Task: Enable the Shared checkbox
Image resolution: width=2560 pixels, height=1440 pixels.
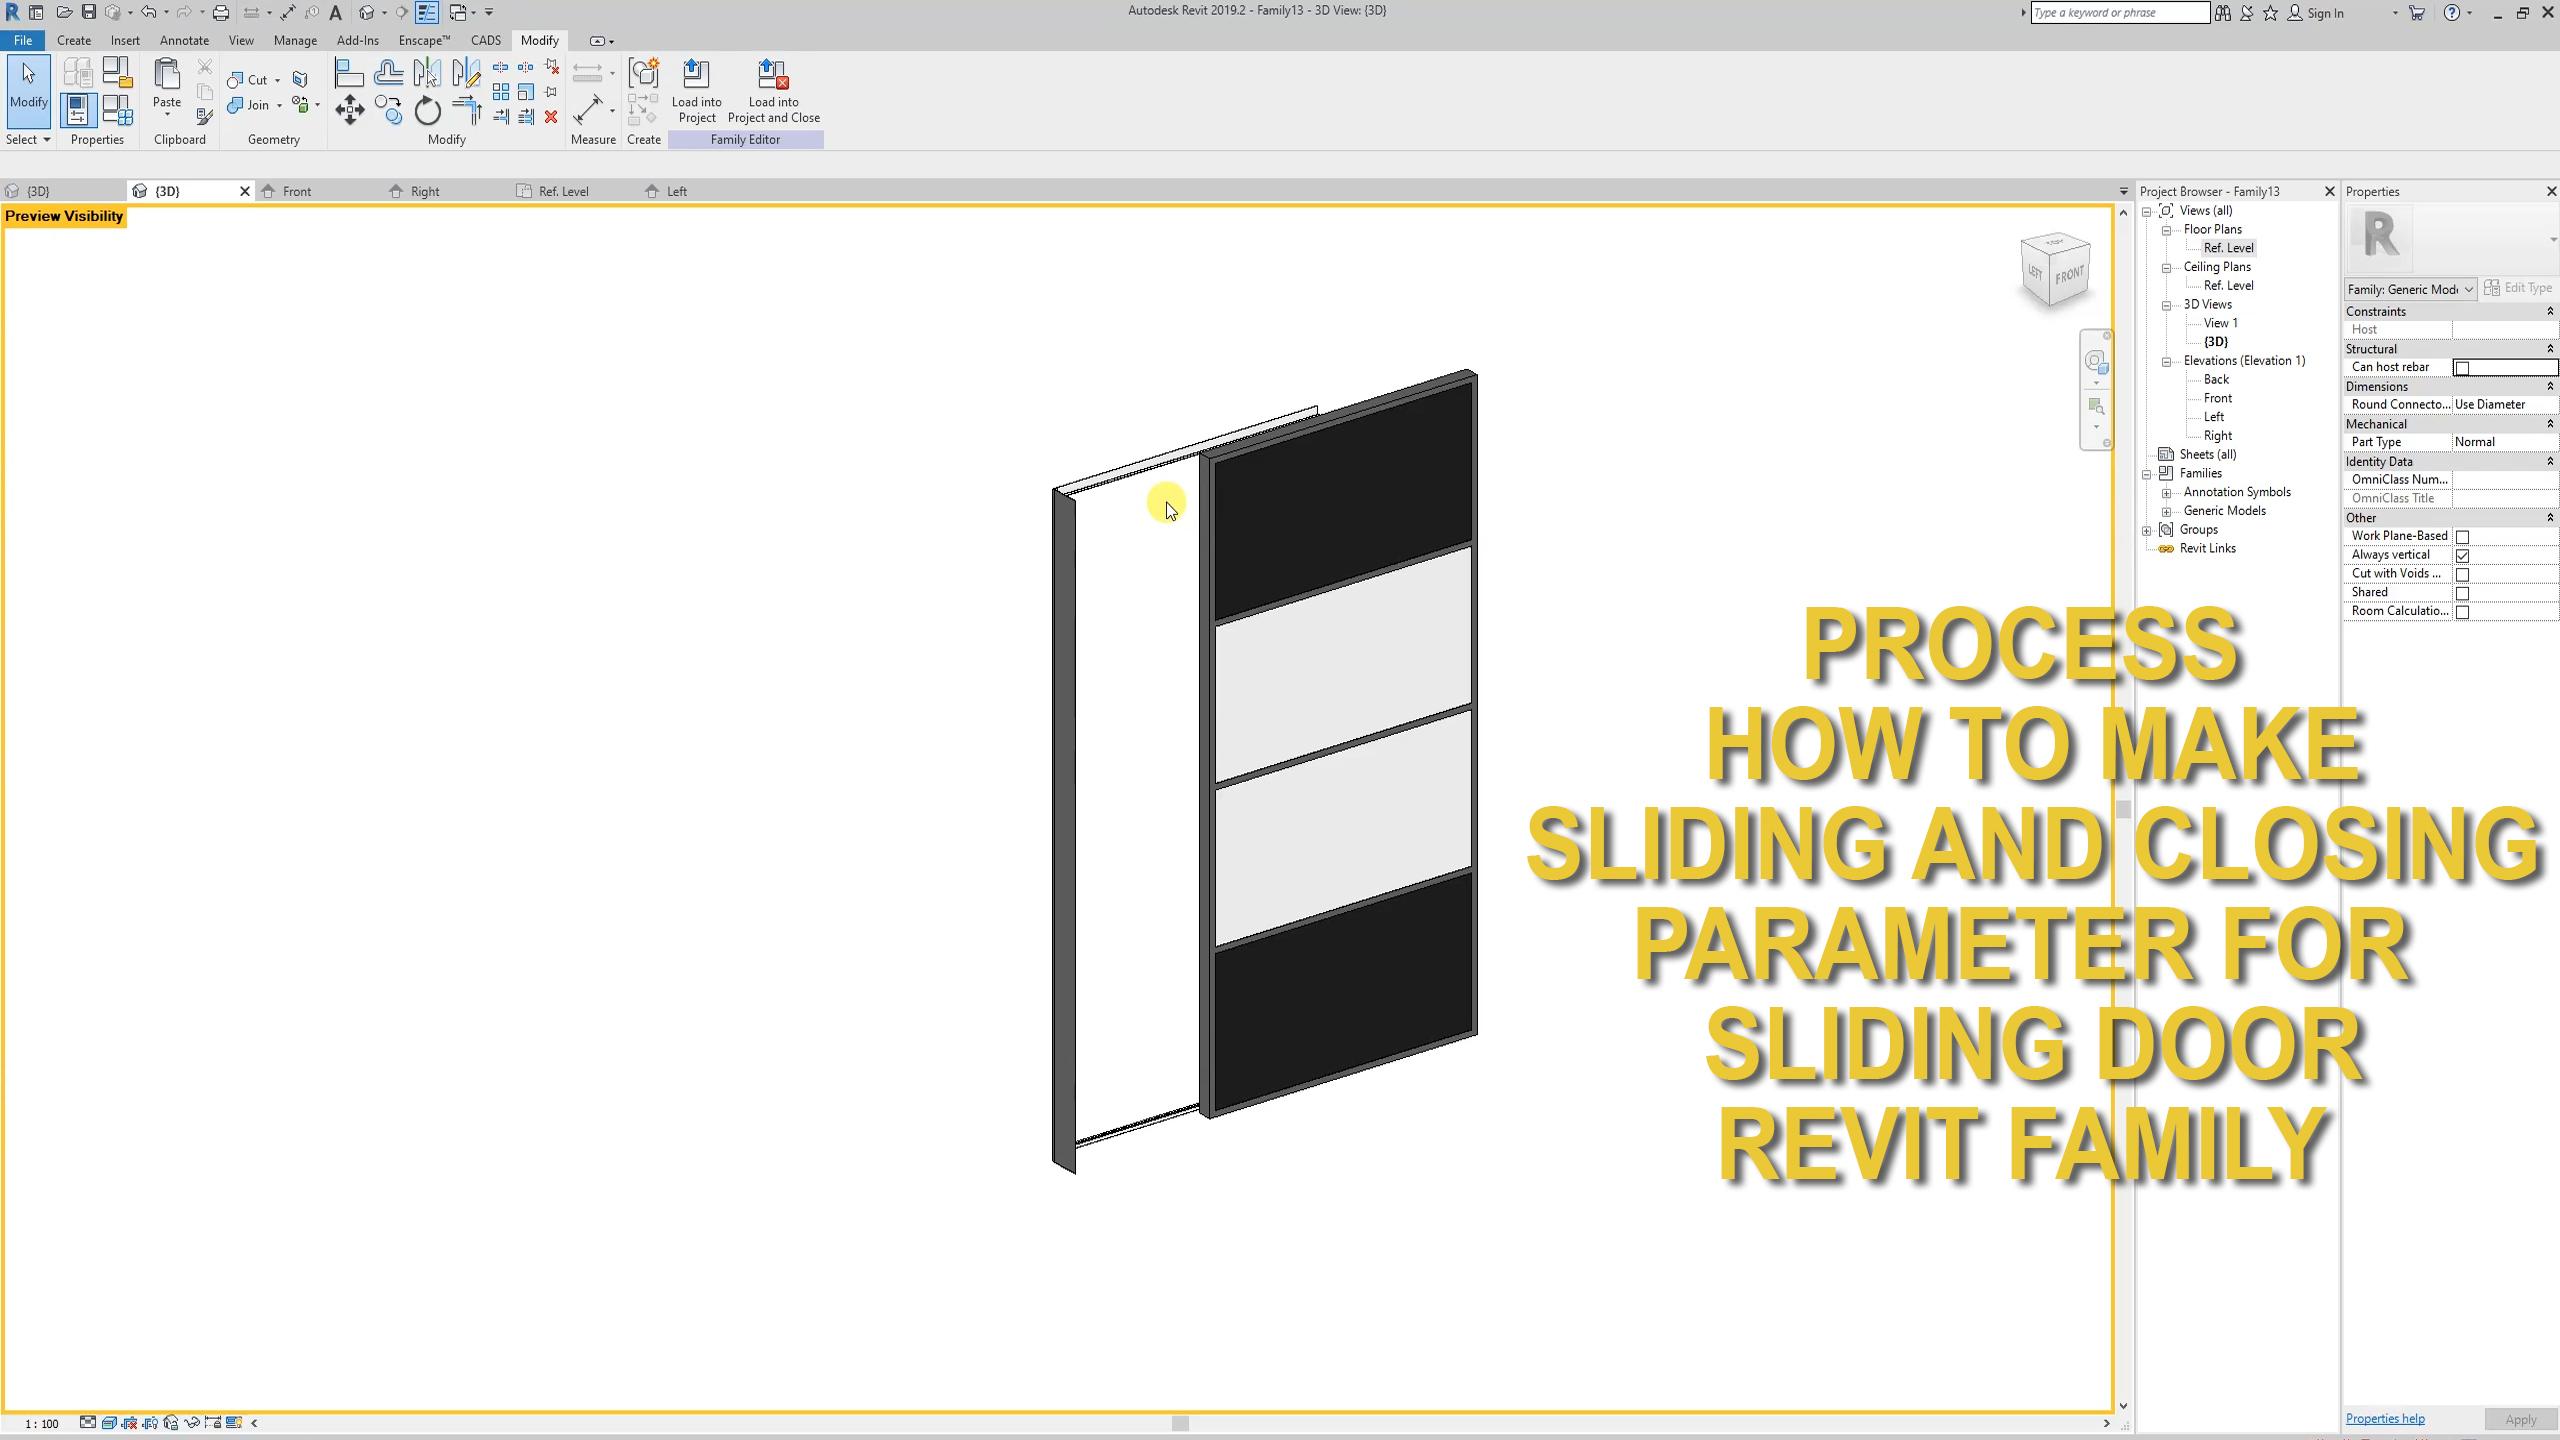Action: 2464,592
